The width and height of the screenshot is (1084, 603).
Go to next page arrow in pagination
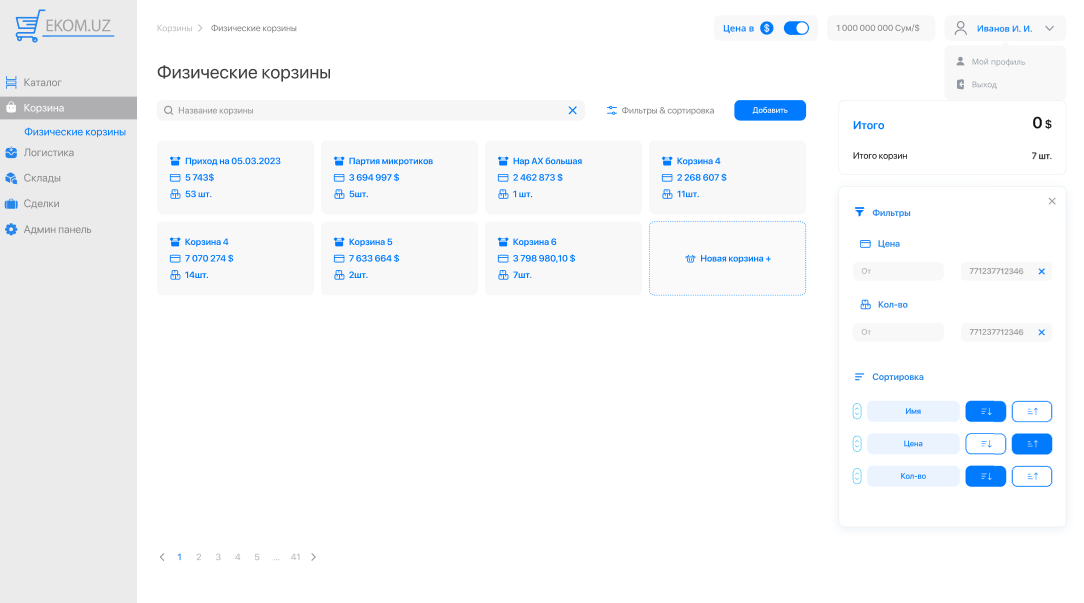(313, 557)
